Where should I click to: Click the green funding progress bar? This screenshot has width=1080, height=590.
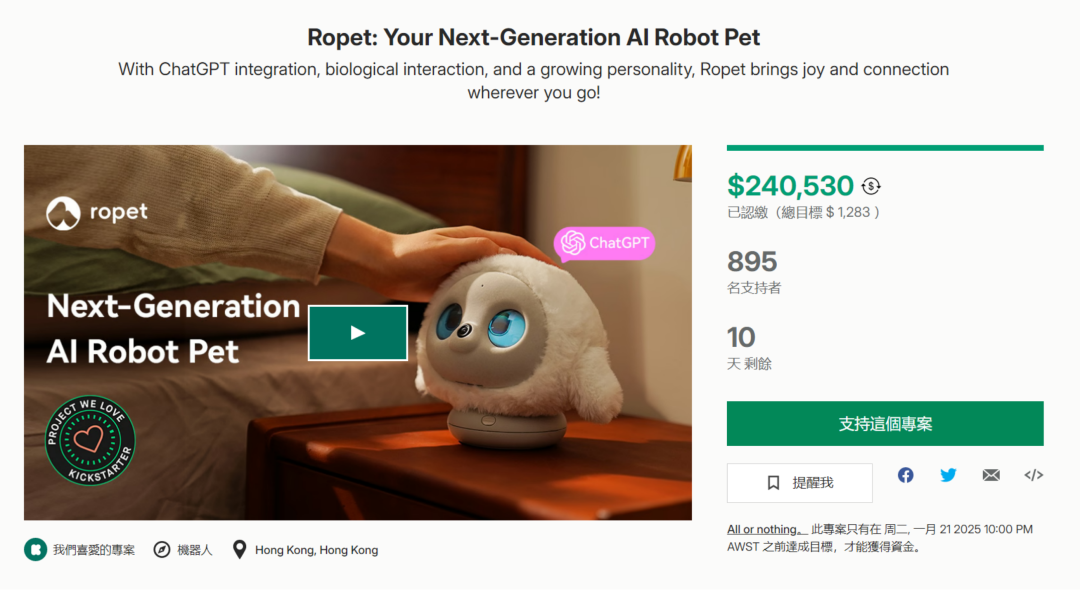pyautogui.click(x=885, y=147)
